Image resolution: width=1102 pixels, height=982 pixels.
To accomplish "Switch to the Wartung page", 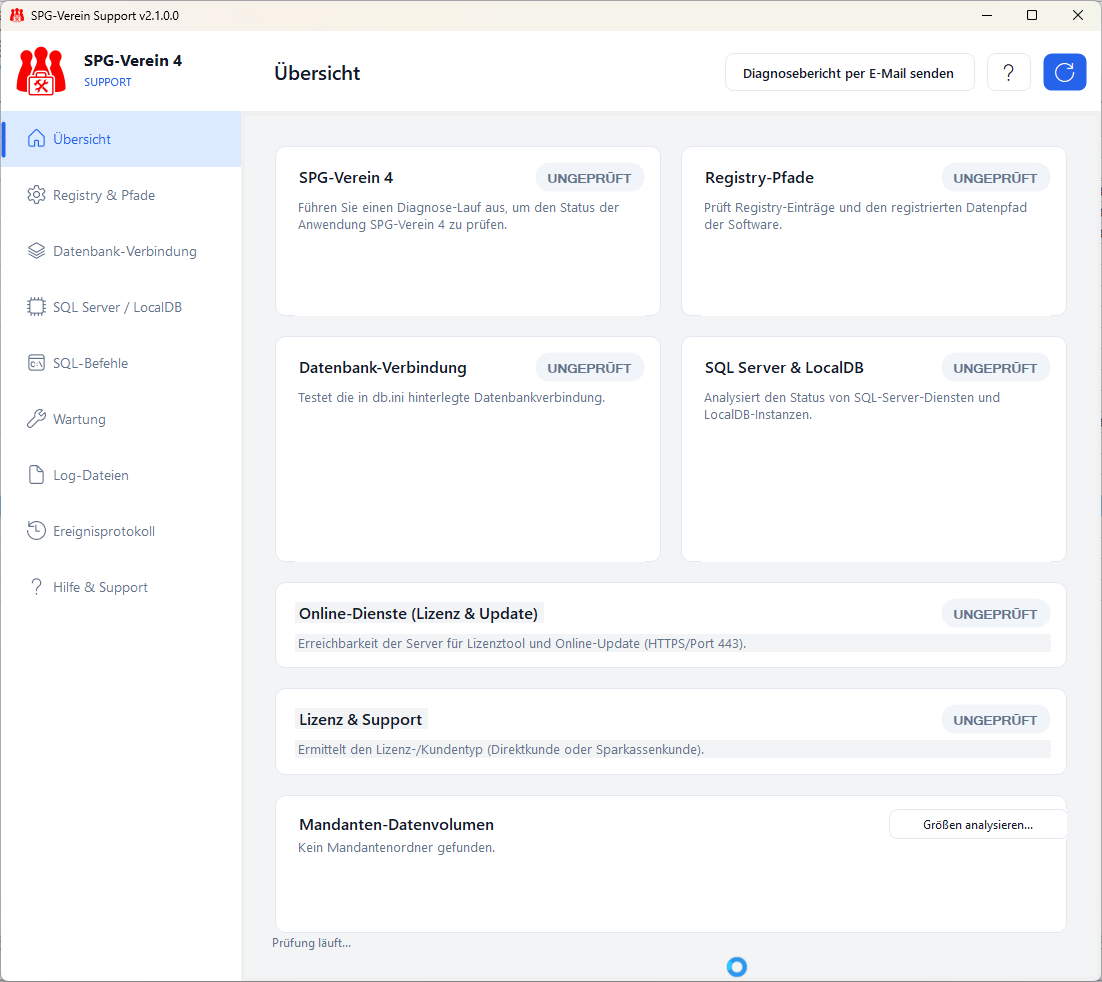I will click(121, 419).
